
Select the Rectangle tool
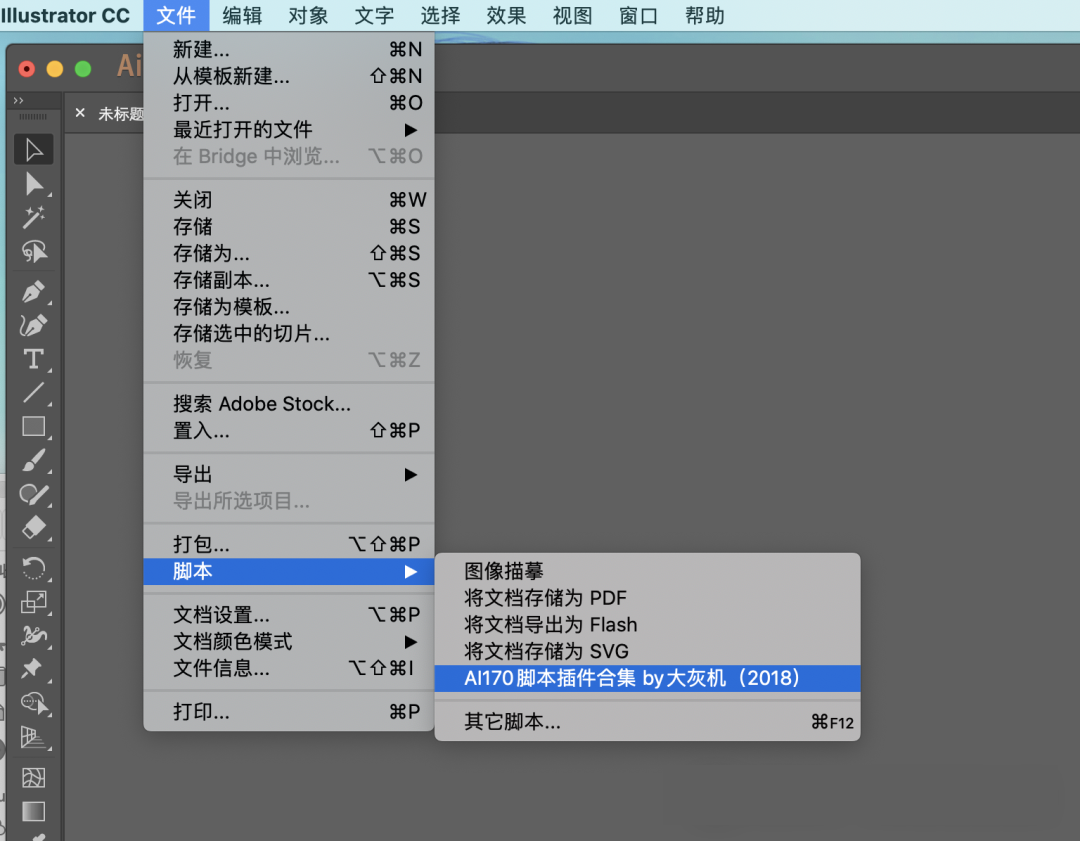click(33, 427)
